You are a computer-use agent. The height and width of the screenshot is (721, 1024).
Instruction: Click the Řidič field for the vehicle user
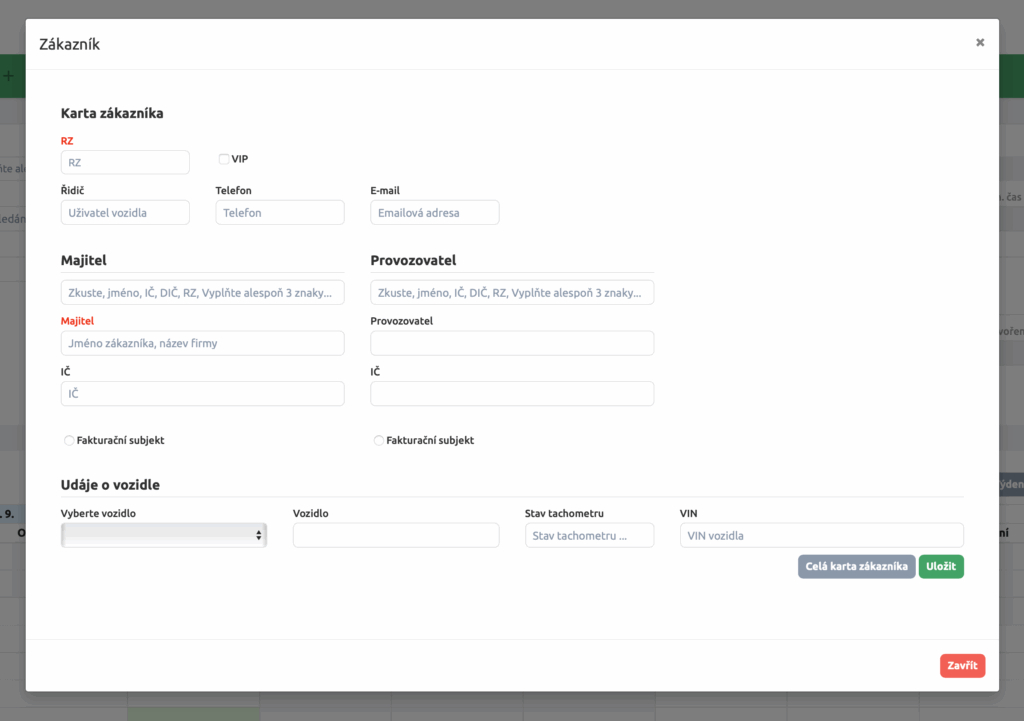pos(125,212)
